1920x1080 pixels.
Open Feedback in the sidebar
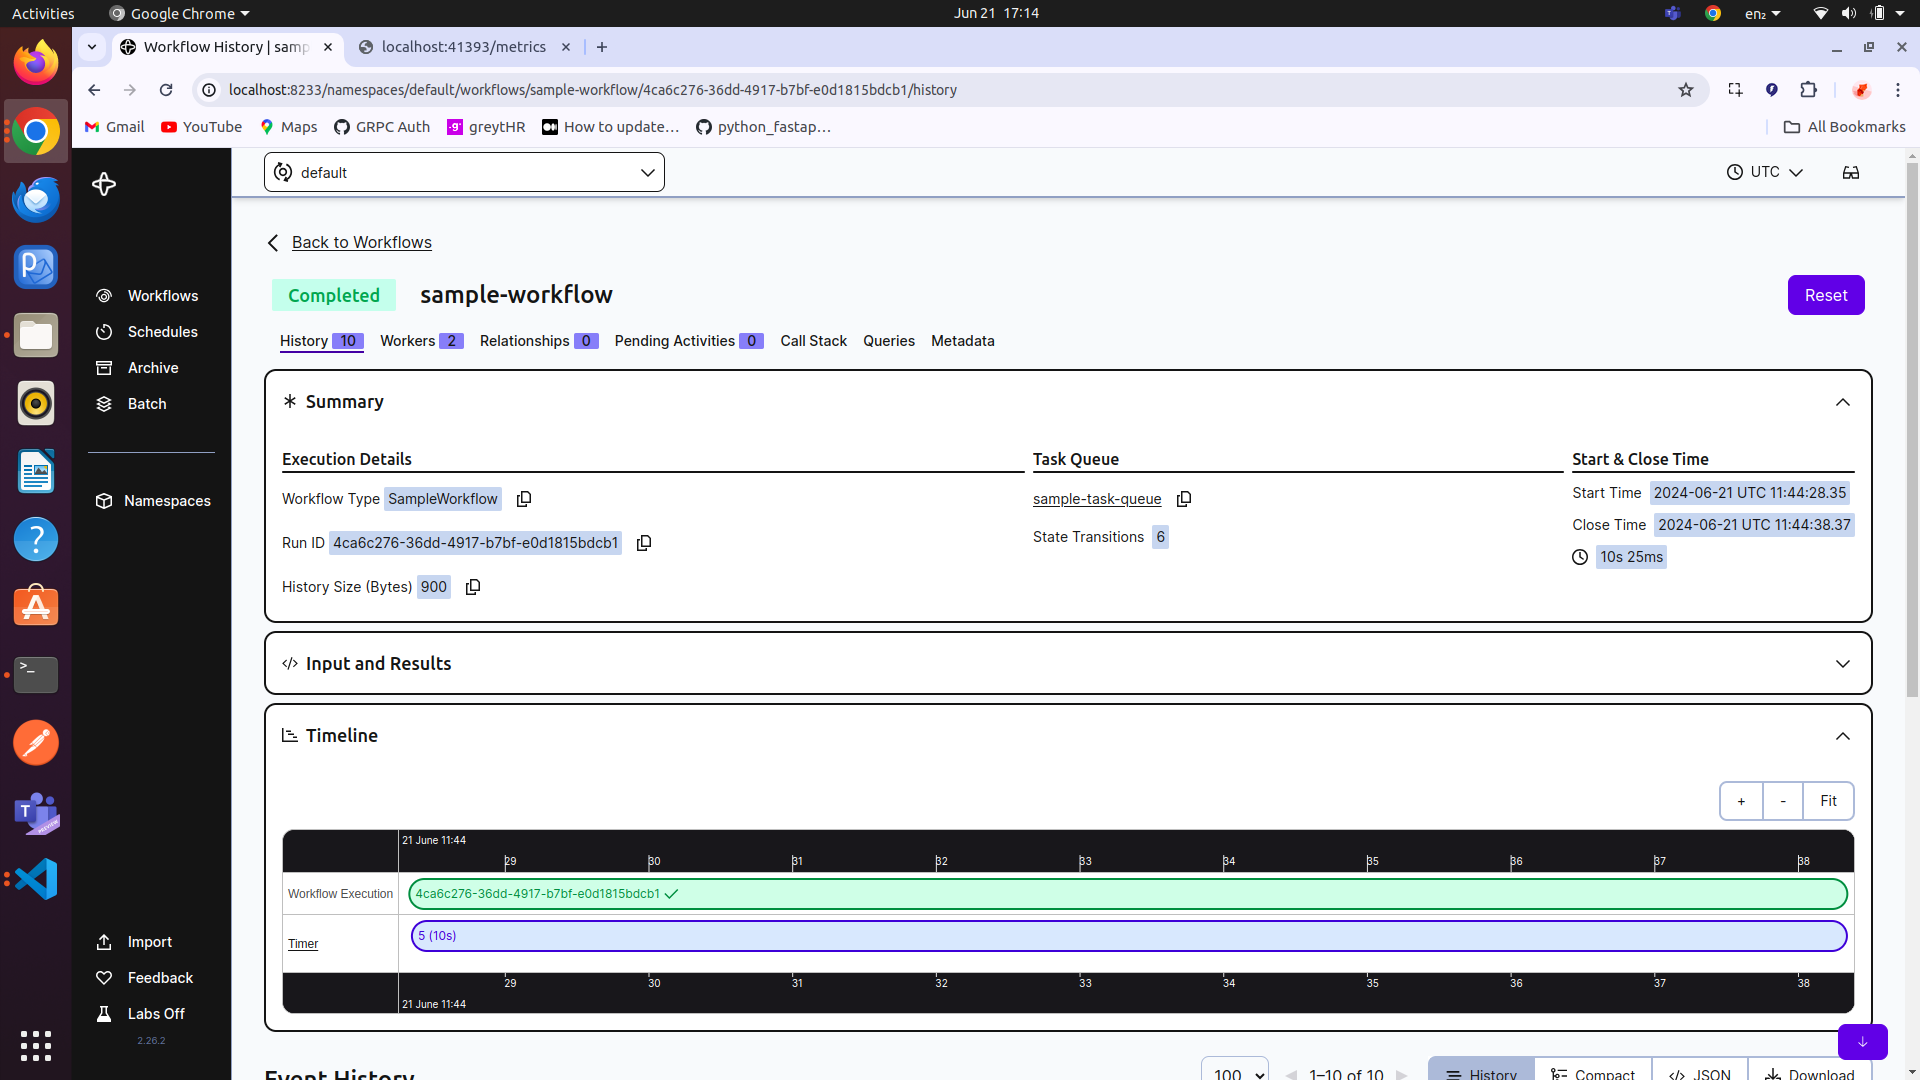[145, 978]
